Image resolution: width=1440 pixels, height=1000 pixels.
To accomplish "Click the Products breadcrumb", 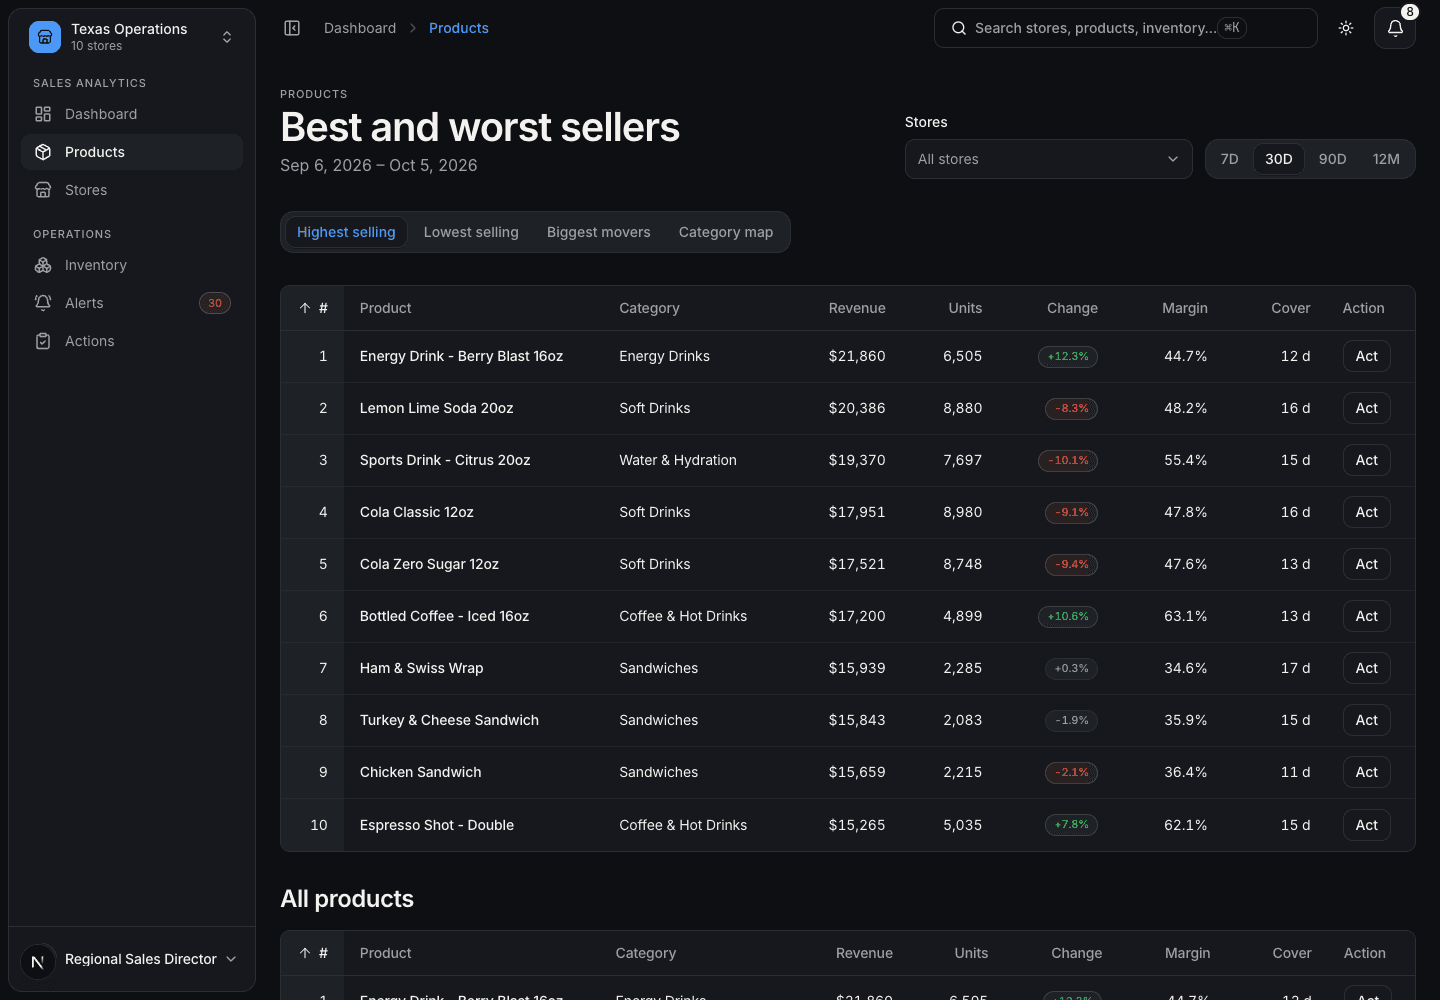I will click(x=459, y=28).
